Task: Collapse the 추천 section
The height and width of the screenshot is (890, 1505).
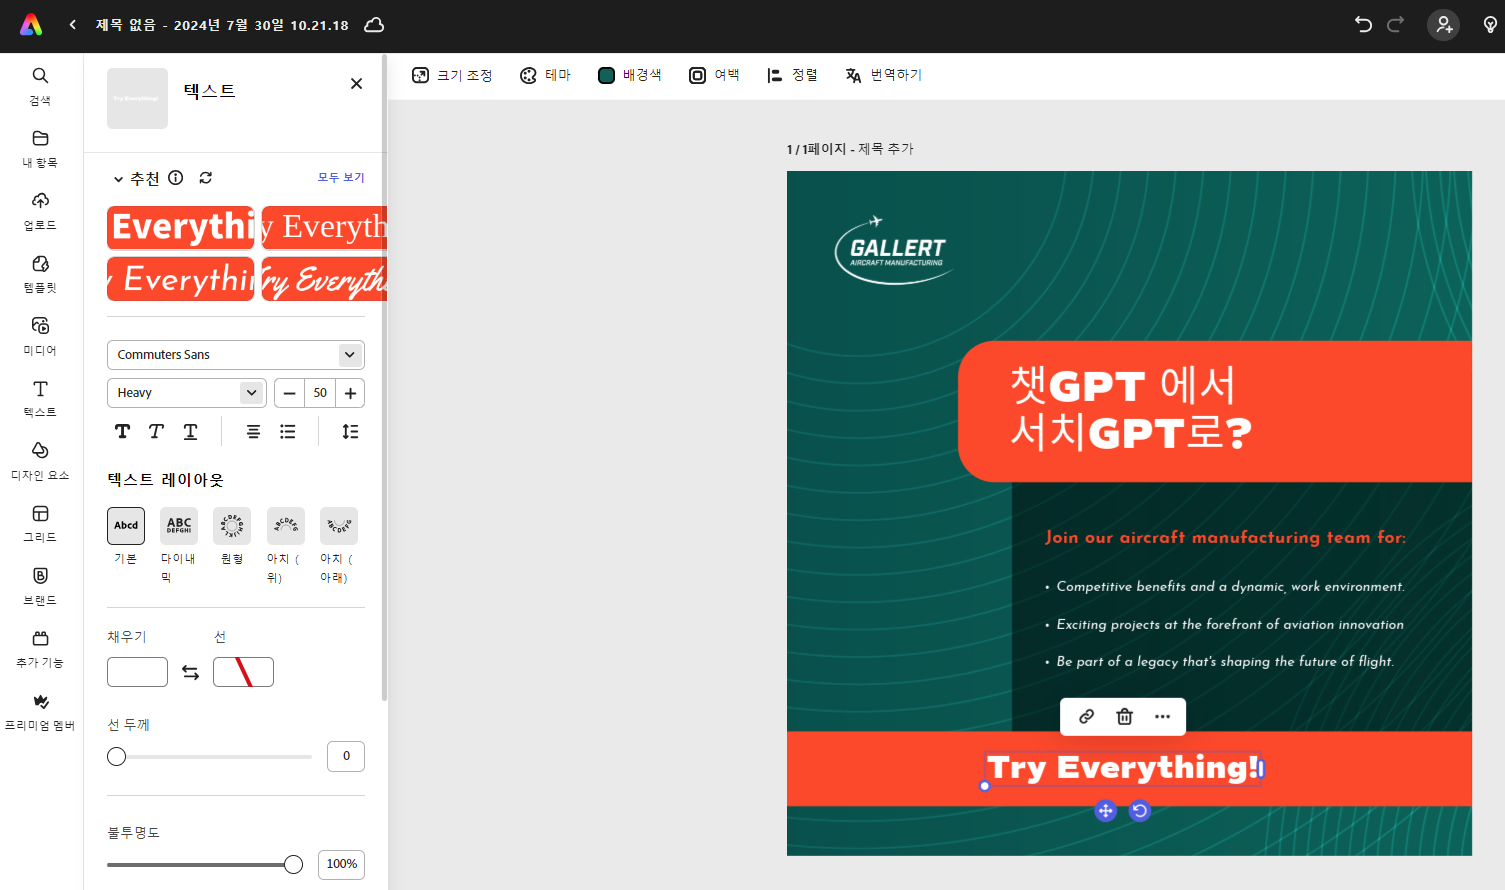Action: [118, 179]
